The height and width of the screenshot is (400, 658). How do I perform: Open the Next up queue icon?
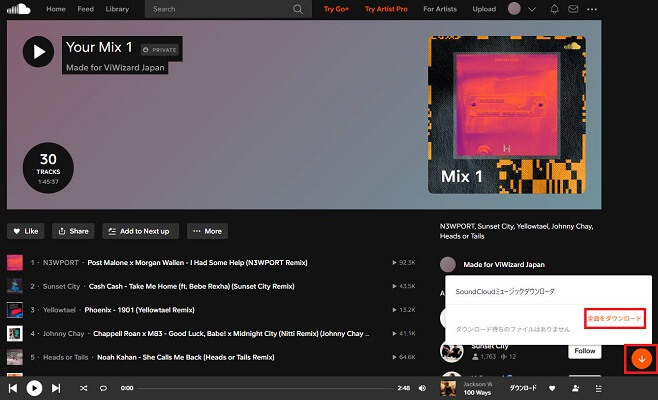[598, 389]
